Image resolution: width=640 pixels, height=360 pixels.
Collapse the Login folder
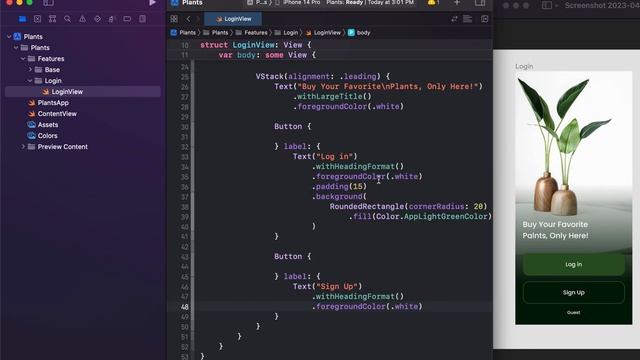pyautogui.click(x=30, y=81)
